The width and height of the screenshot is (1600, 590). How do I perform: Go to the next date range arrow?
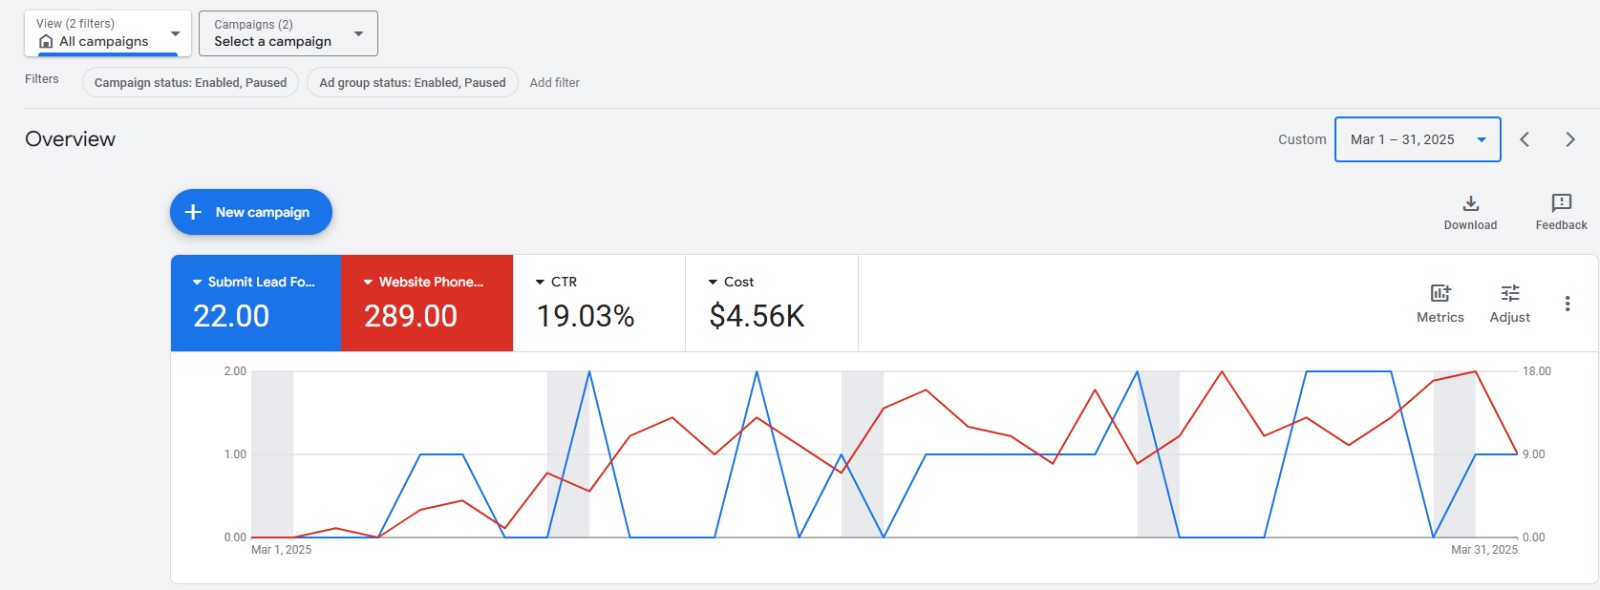point(1570,140)
